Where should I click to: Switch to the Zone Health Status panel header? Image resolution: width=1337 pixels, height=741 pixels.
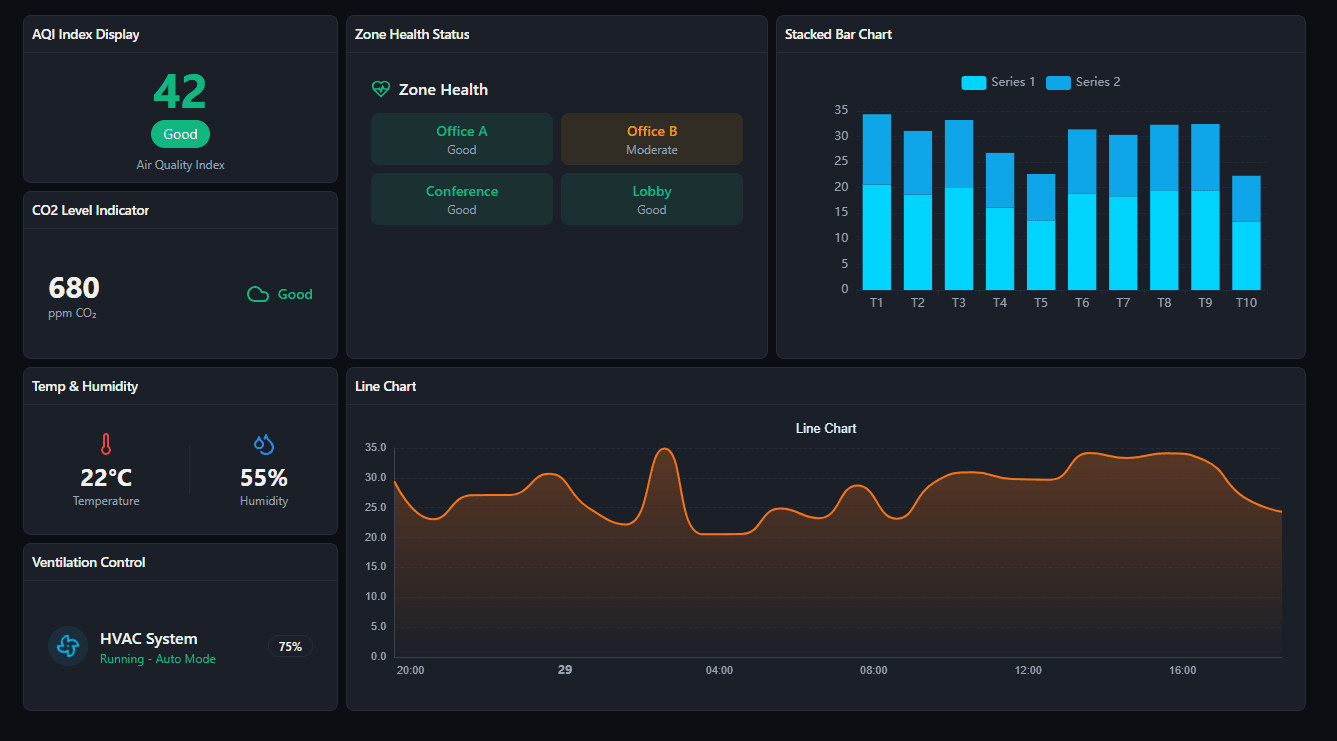410,33
